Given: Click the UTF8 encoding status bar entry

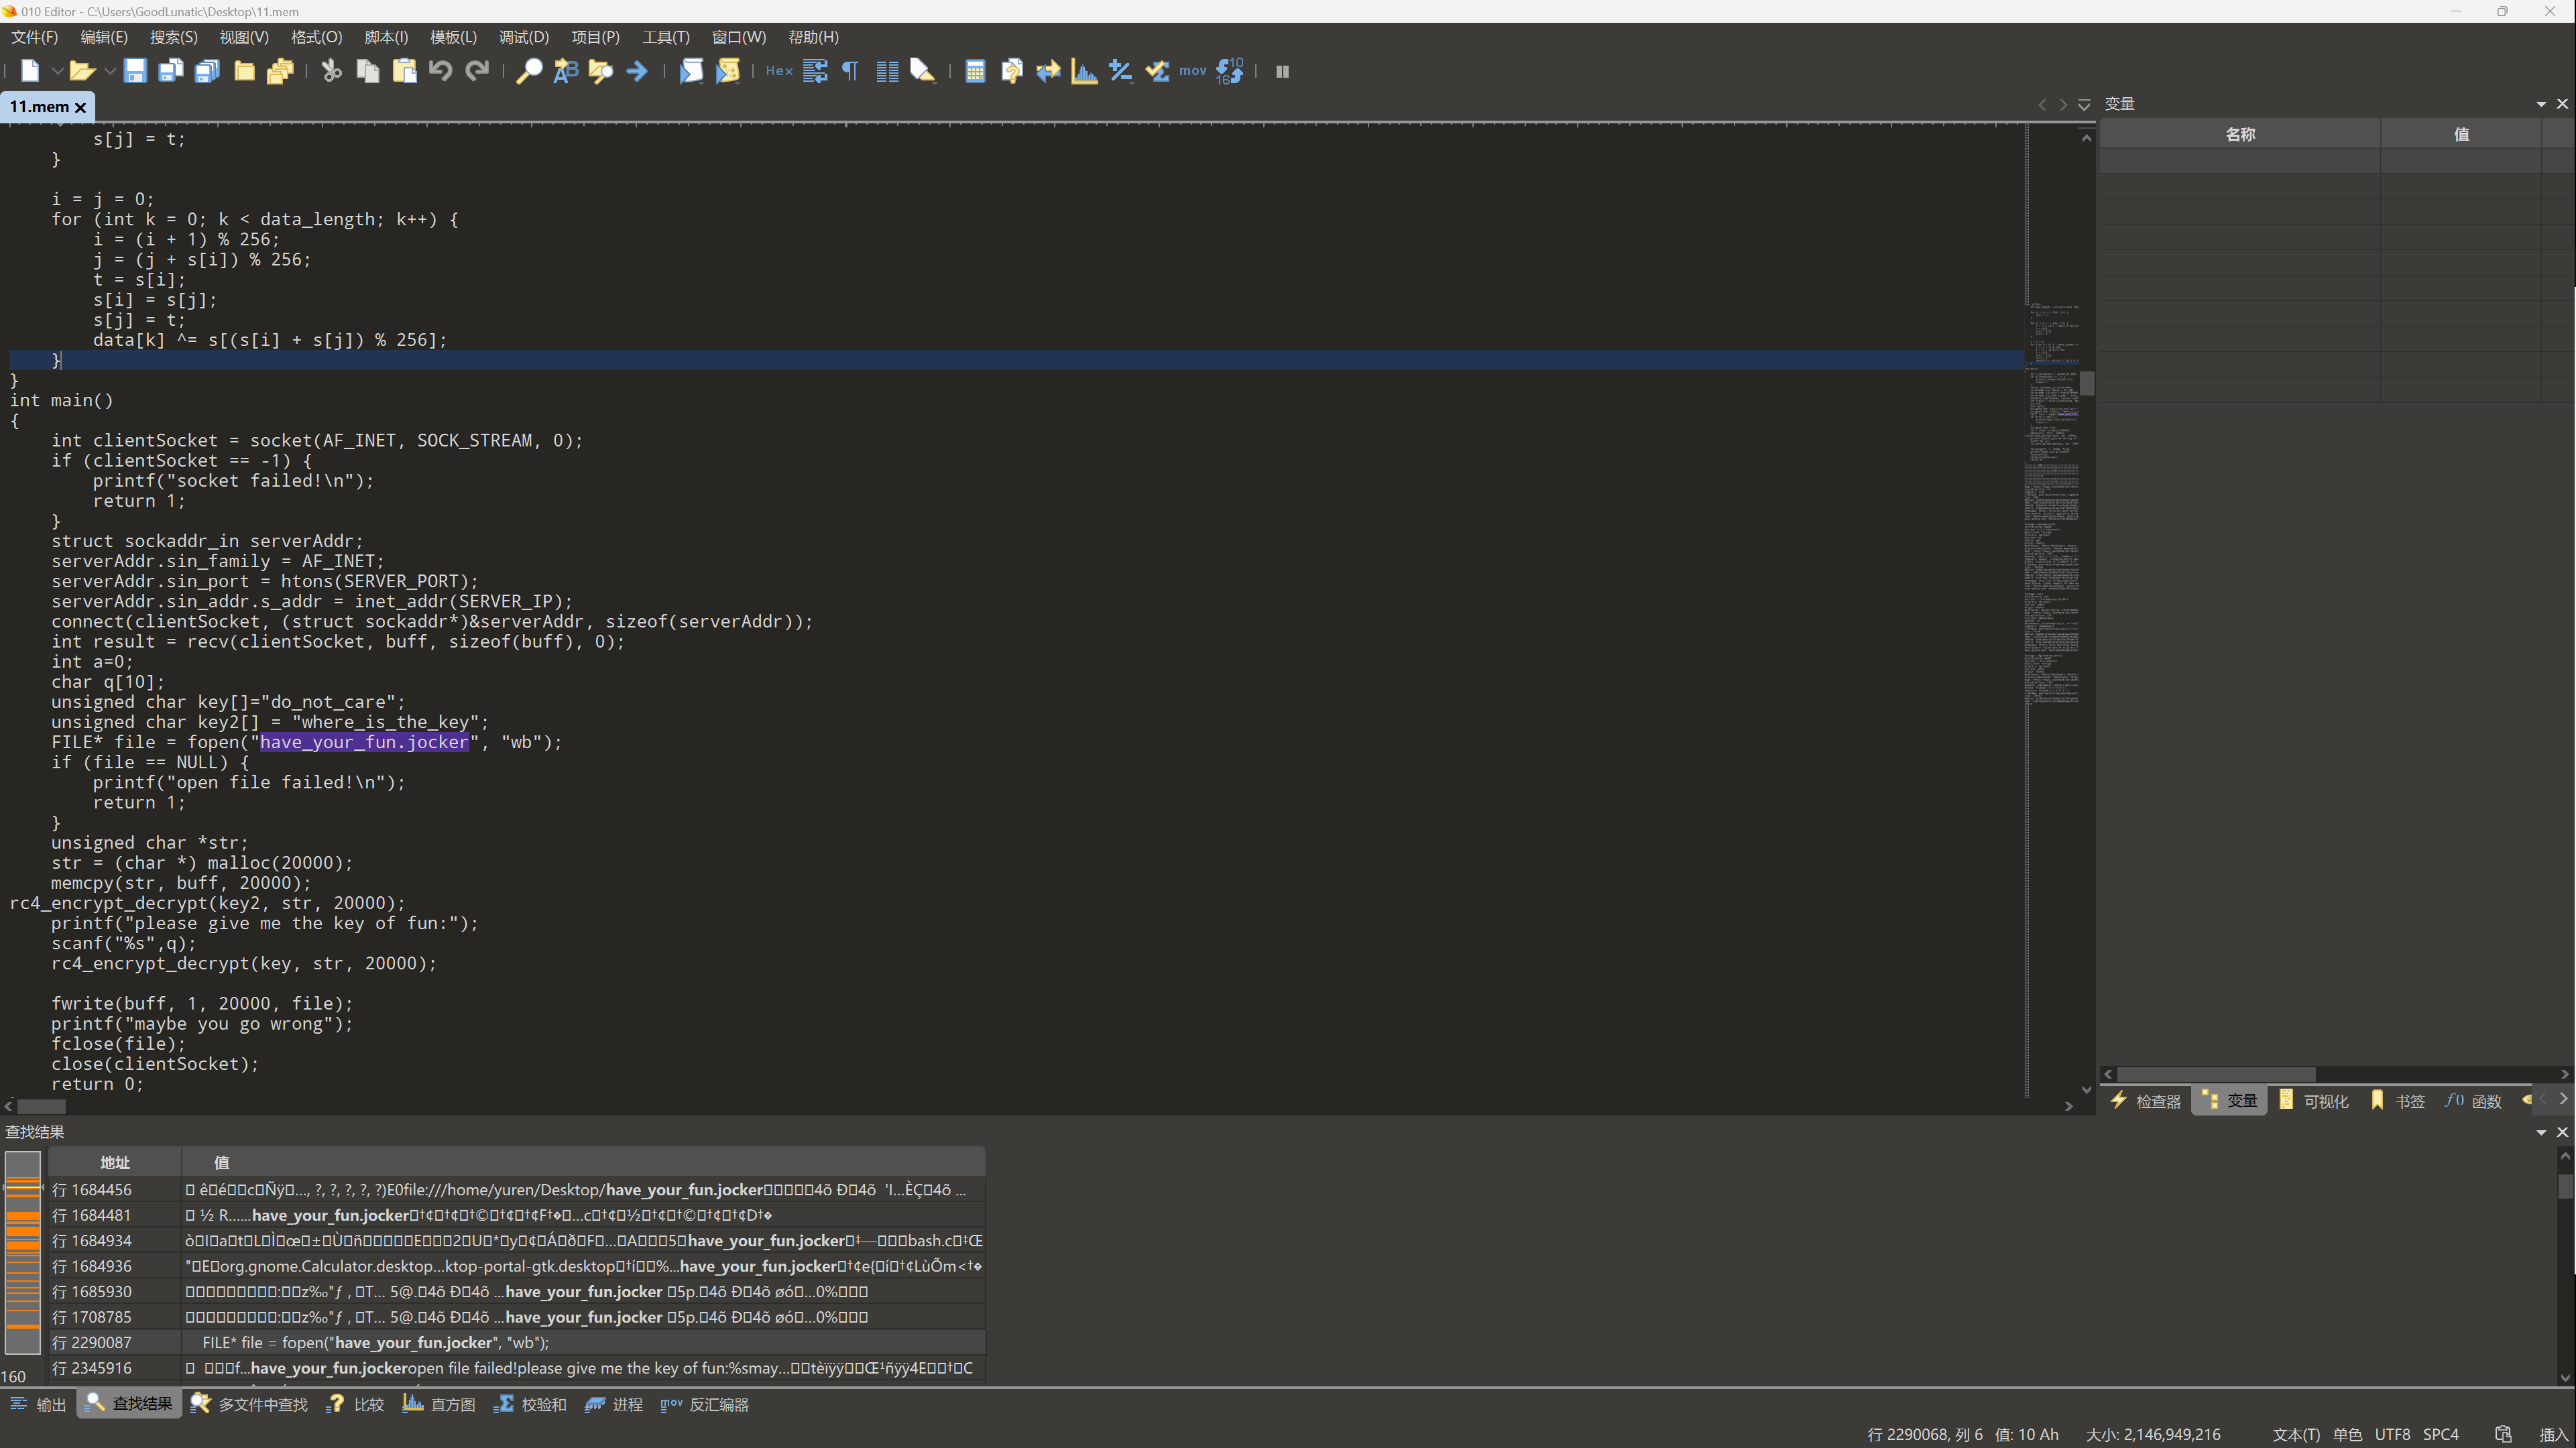Looking at the screenshot, I should coord(2392,1435).
